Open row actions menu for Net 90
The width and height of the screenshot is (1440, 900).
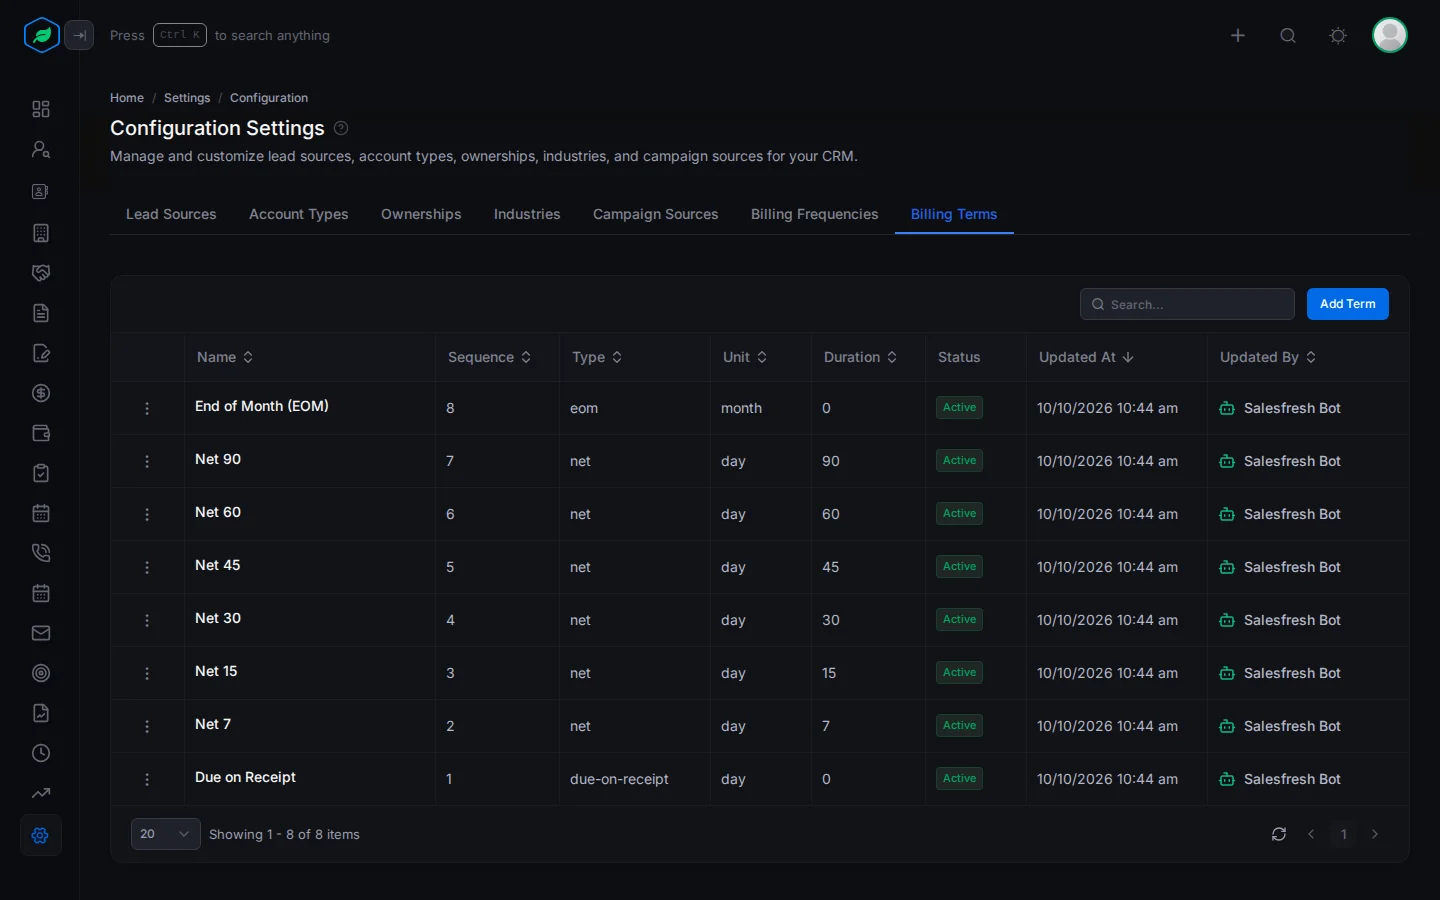coord(147,461)
